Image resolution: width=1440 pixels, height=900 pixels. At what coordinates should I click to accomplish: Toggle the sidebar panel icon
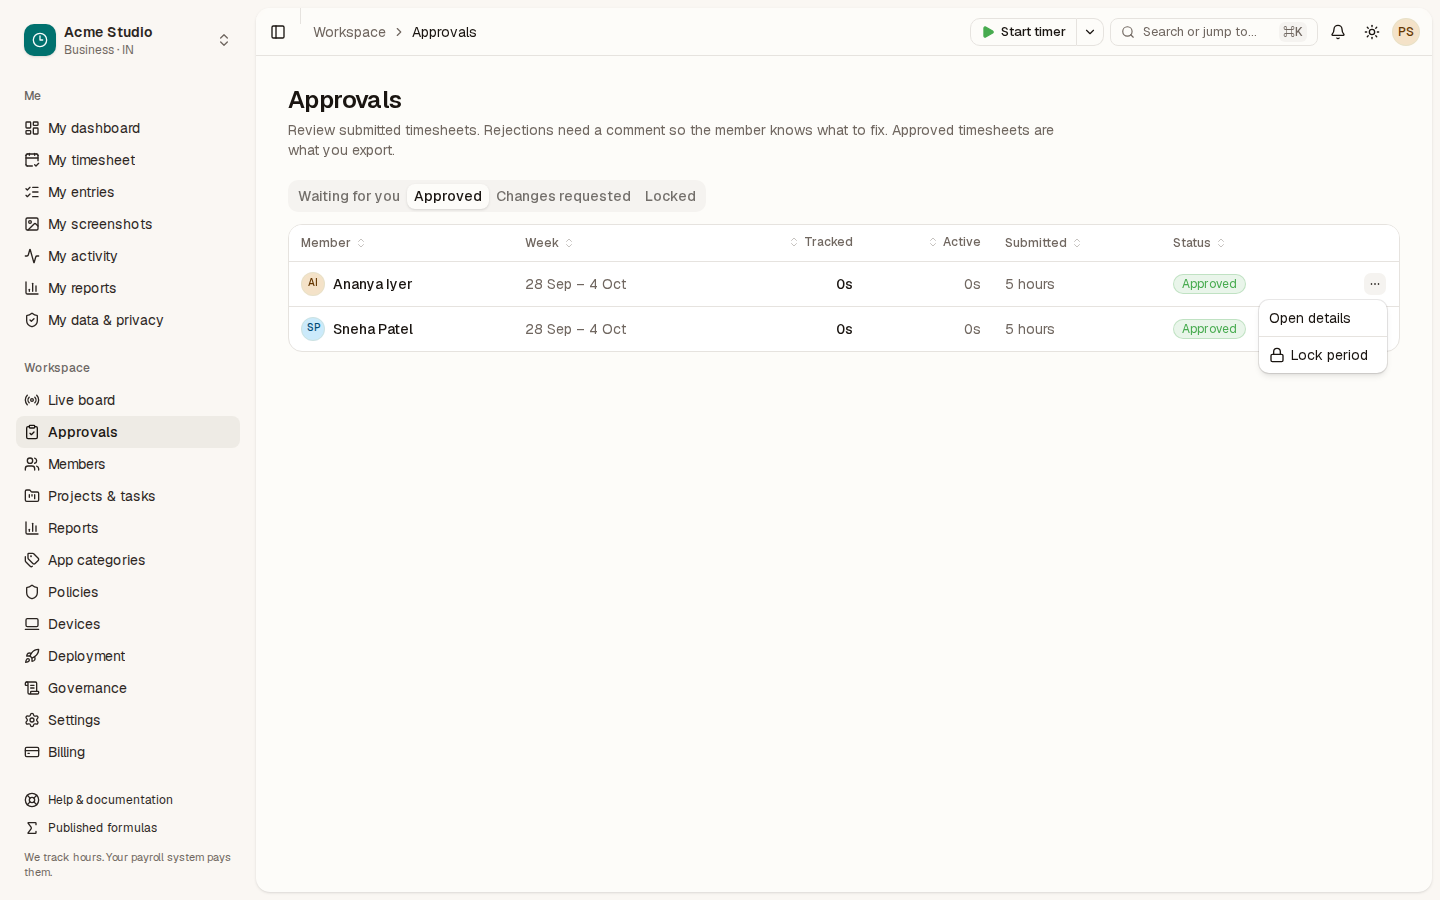[x=278, y=32]
